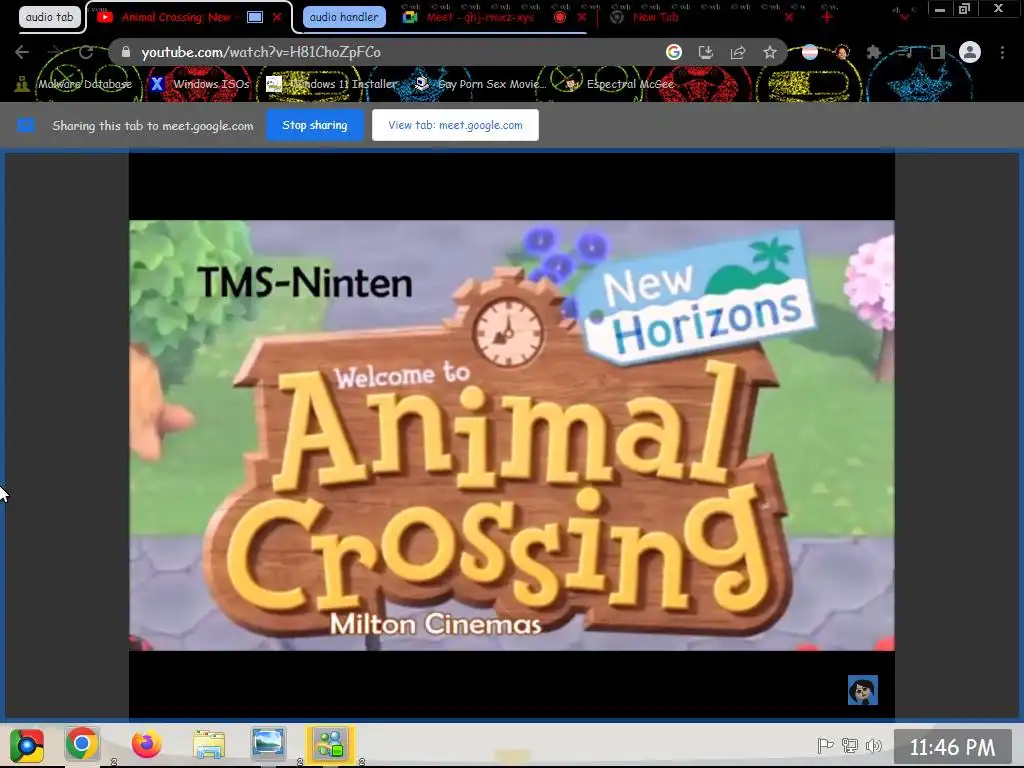1024x768 pixels.
Task: Switch to the Google Meet tab
Action: point(480,17)
